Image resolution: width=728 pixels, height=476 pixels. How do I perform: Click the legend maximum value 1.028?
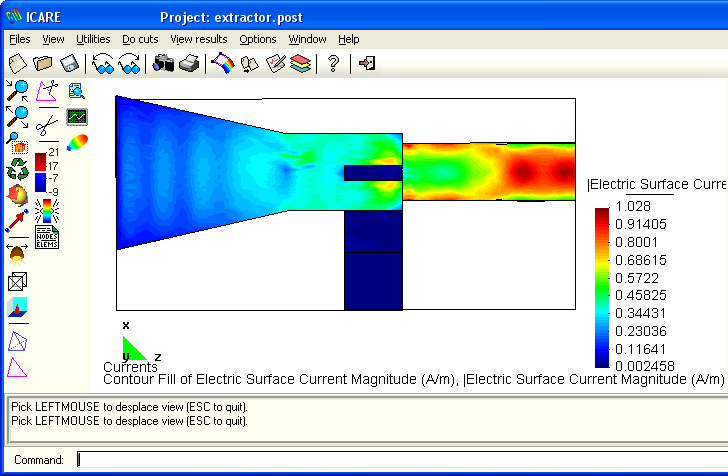click(x=633, y=206)
